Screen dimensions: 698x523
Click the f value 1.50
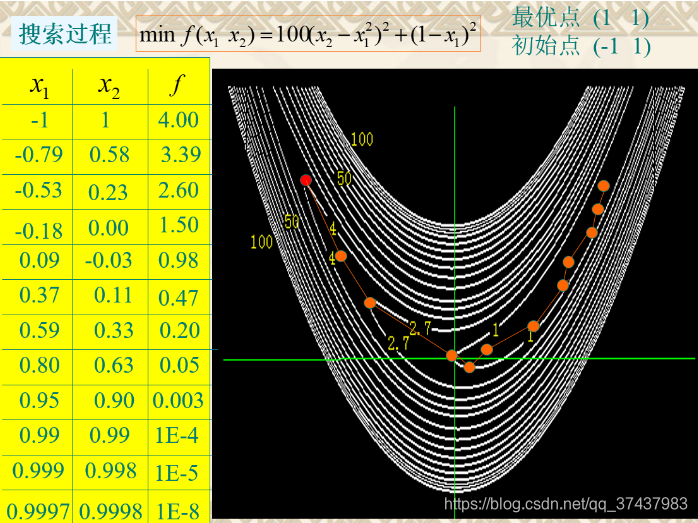(x=179, y=225)
